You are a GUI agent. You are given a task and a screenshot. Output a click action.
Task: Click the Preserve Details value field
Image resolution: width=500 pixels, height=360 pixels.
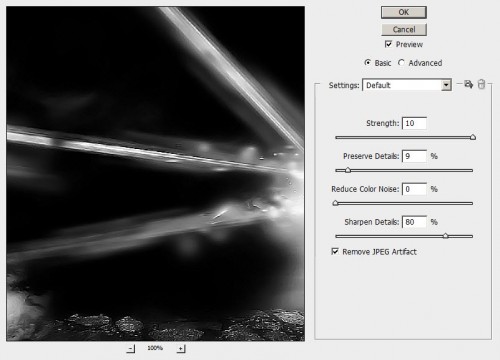414,156
